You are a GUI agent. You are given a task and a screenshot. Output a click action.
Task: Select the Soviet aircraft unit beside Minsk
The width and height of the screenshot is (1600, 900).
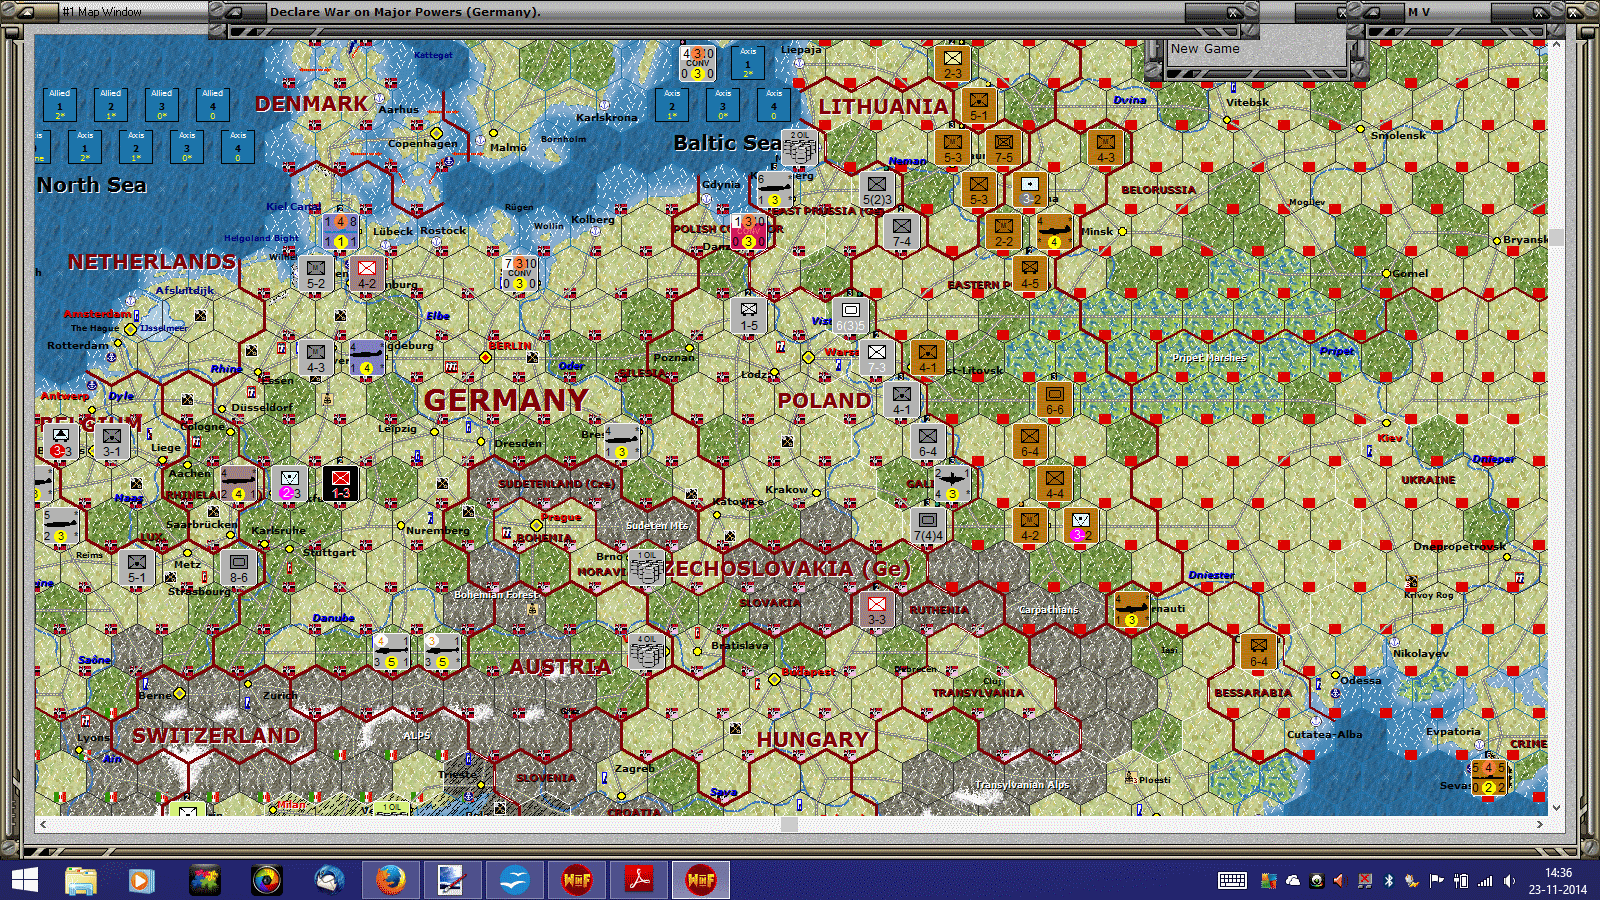[1055, 231]
